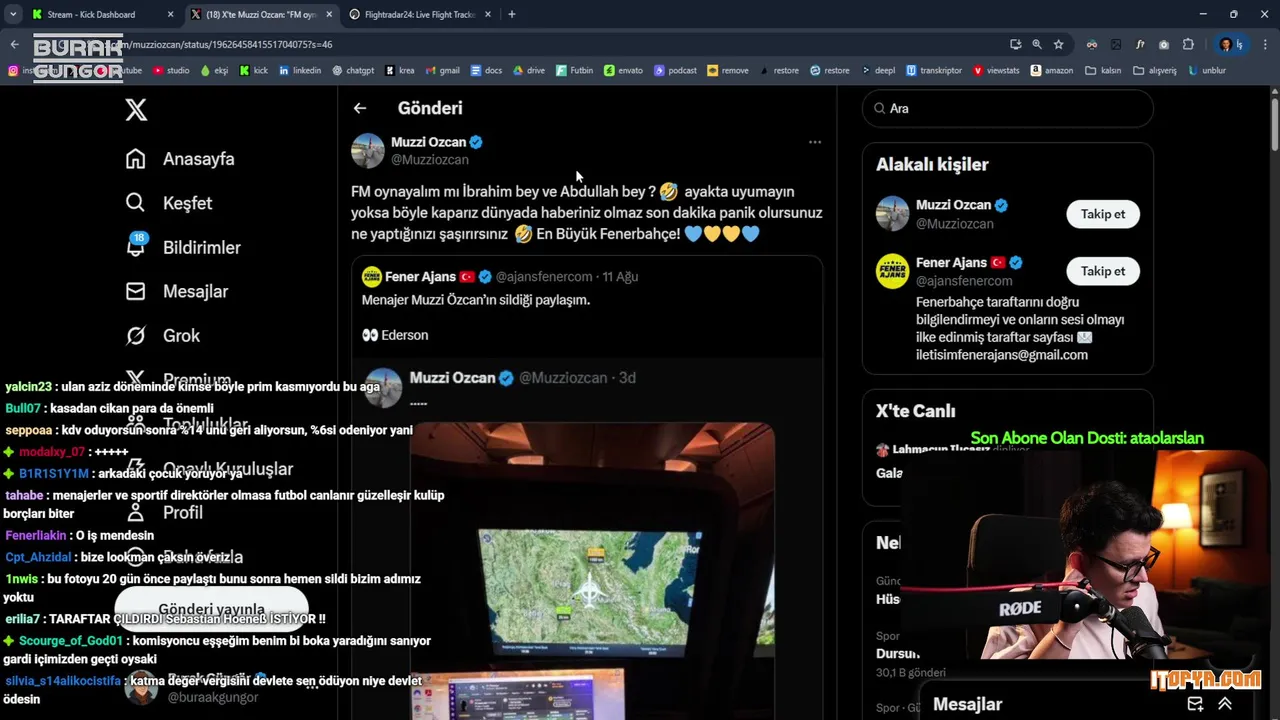The width and height of the screenshot is (1280, 720).
Task: Open Chrome three-dot menu
Action: [1266, 44]
